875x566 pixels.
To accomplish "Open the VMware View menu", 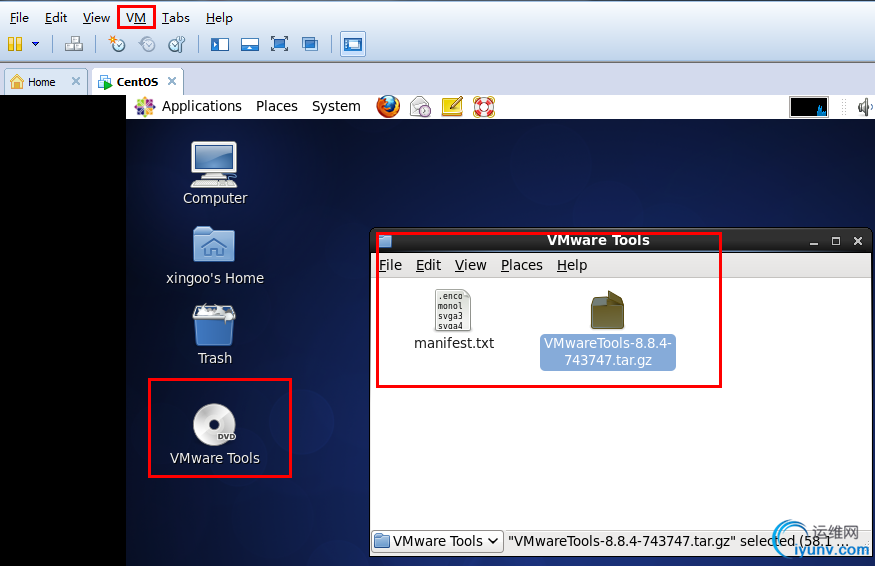I will (96, 18).
